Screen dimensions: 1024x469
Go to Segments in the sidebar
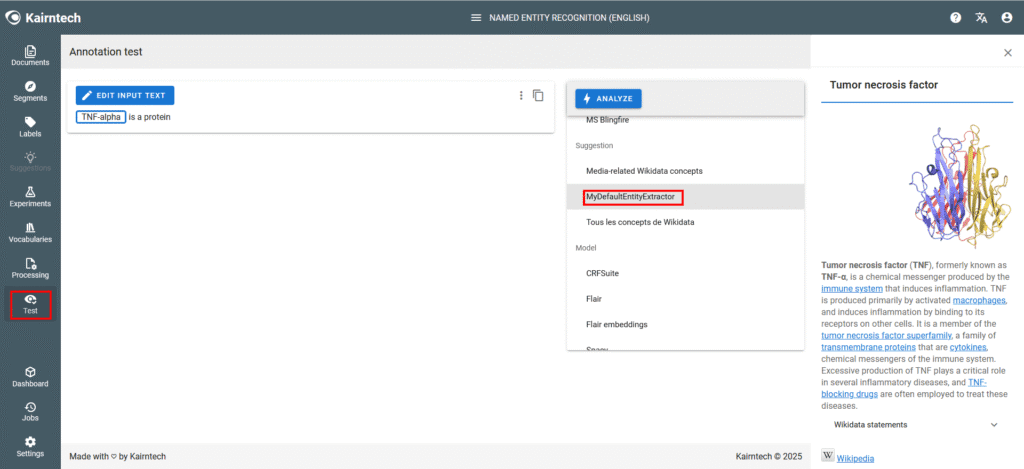click(30, 91)
